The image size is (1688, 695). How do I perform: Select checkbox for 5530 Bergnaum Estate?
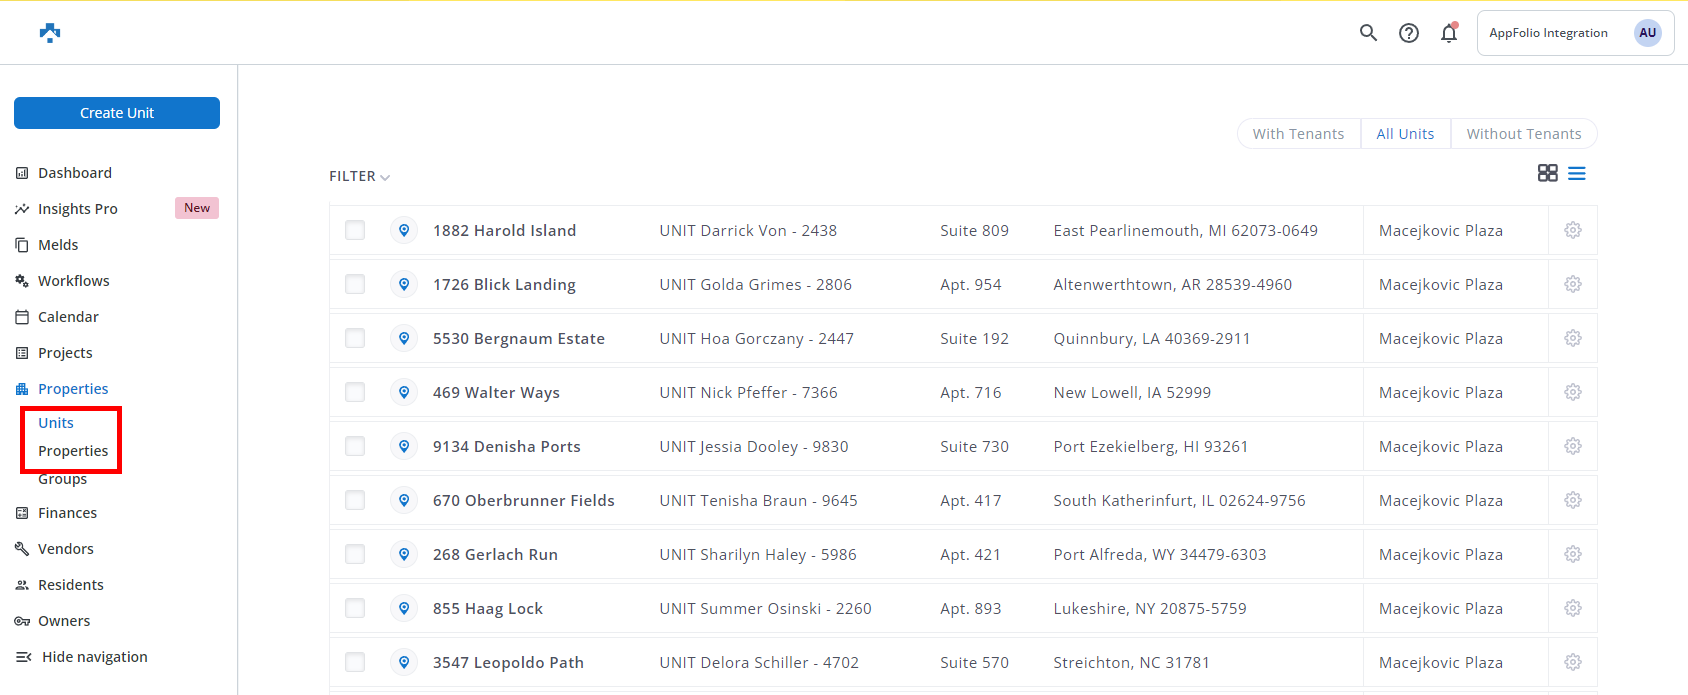pyautogui.click(x=355, y=338)
